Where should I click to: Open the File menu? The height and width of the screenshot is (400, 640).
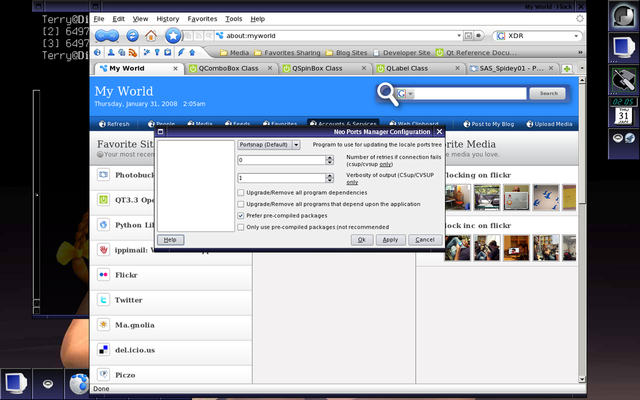point(99,19)
